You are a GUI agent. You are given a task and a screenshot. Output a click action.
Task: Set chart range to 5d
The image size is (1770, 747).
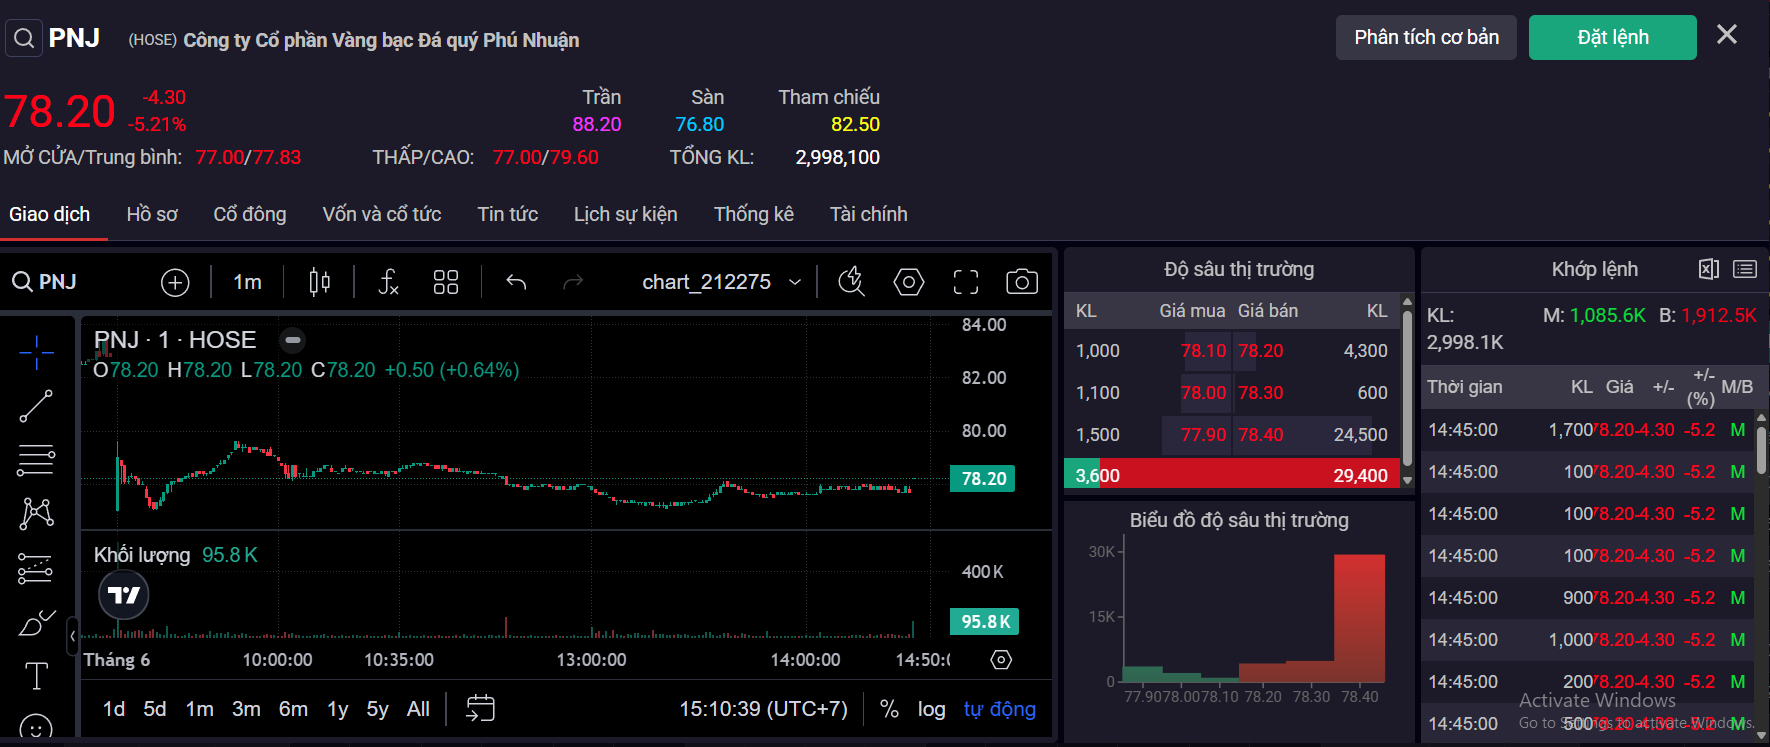tap(155, 709)
